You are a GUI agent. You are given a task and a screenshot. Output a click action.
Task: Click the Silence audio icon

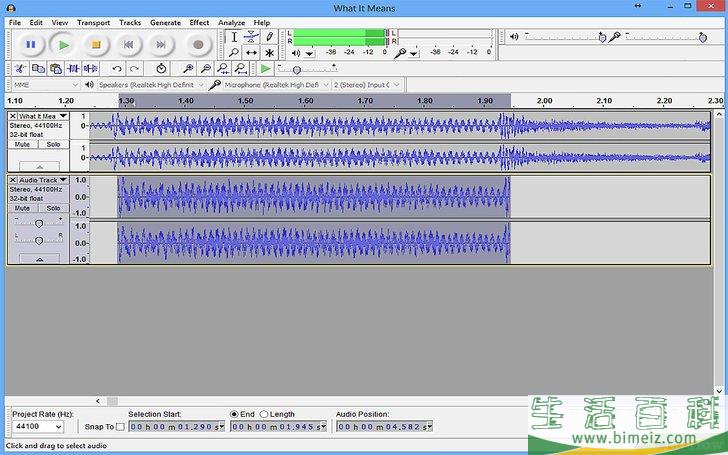pos(91,69)
